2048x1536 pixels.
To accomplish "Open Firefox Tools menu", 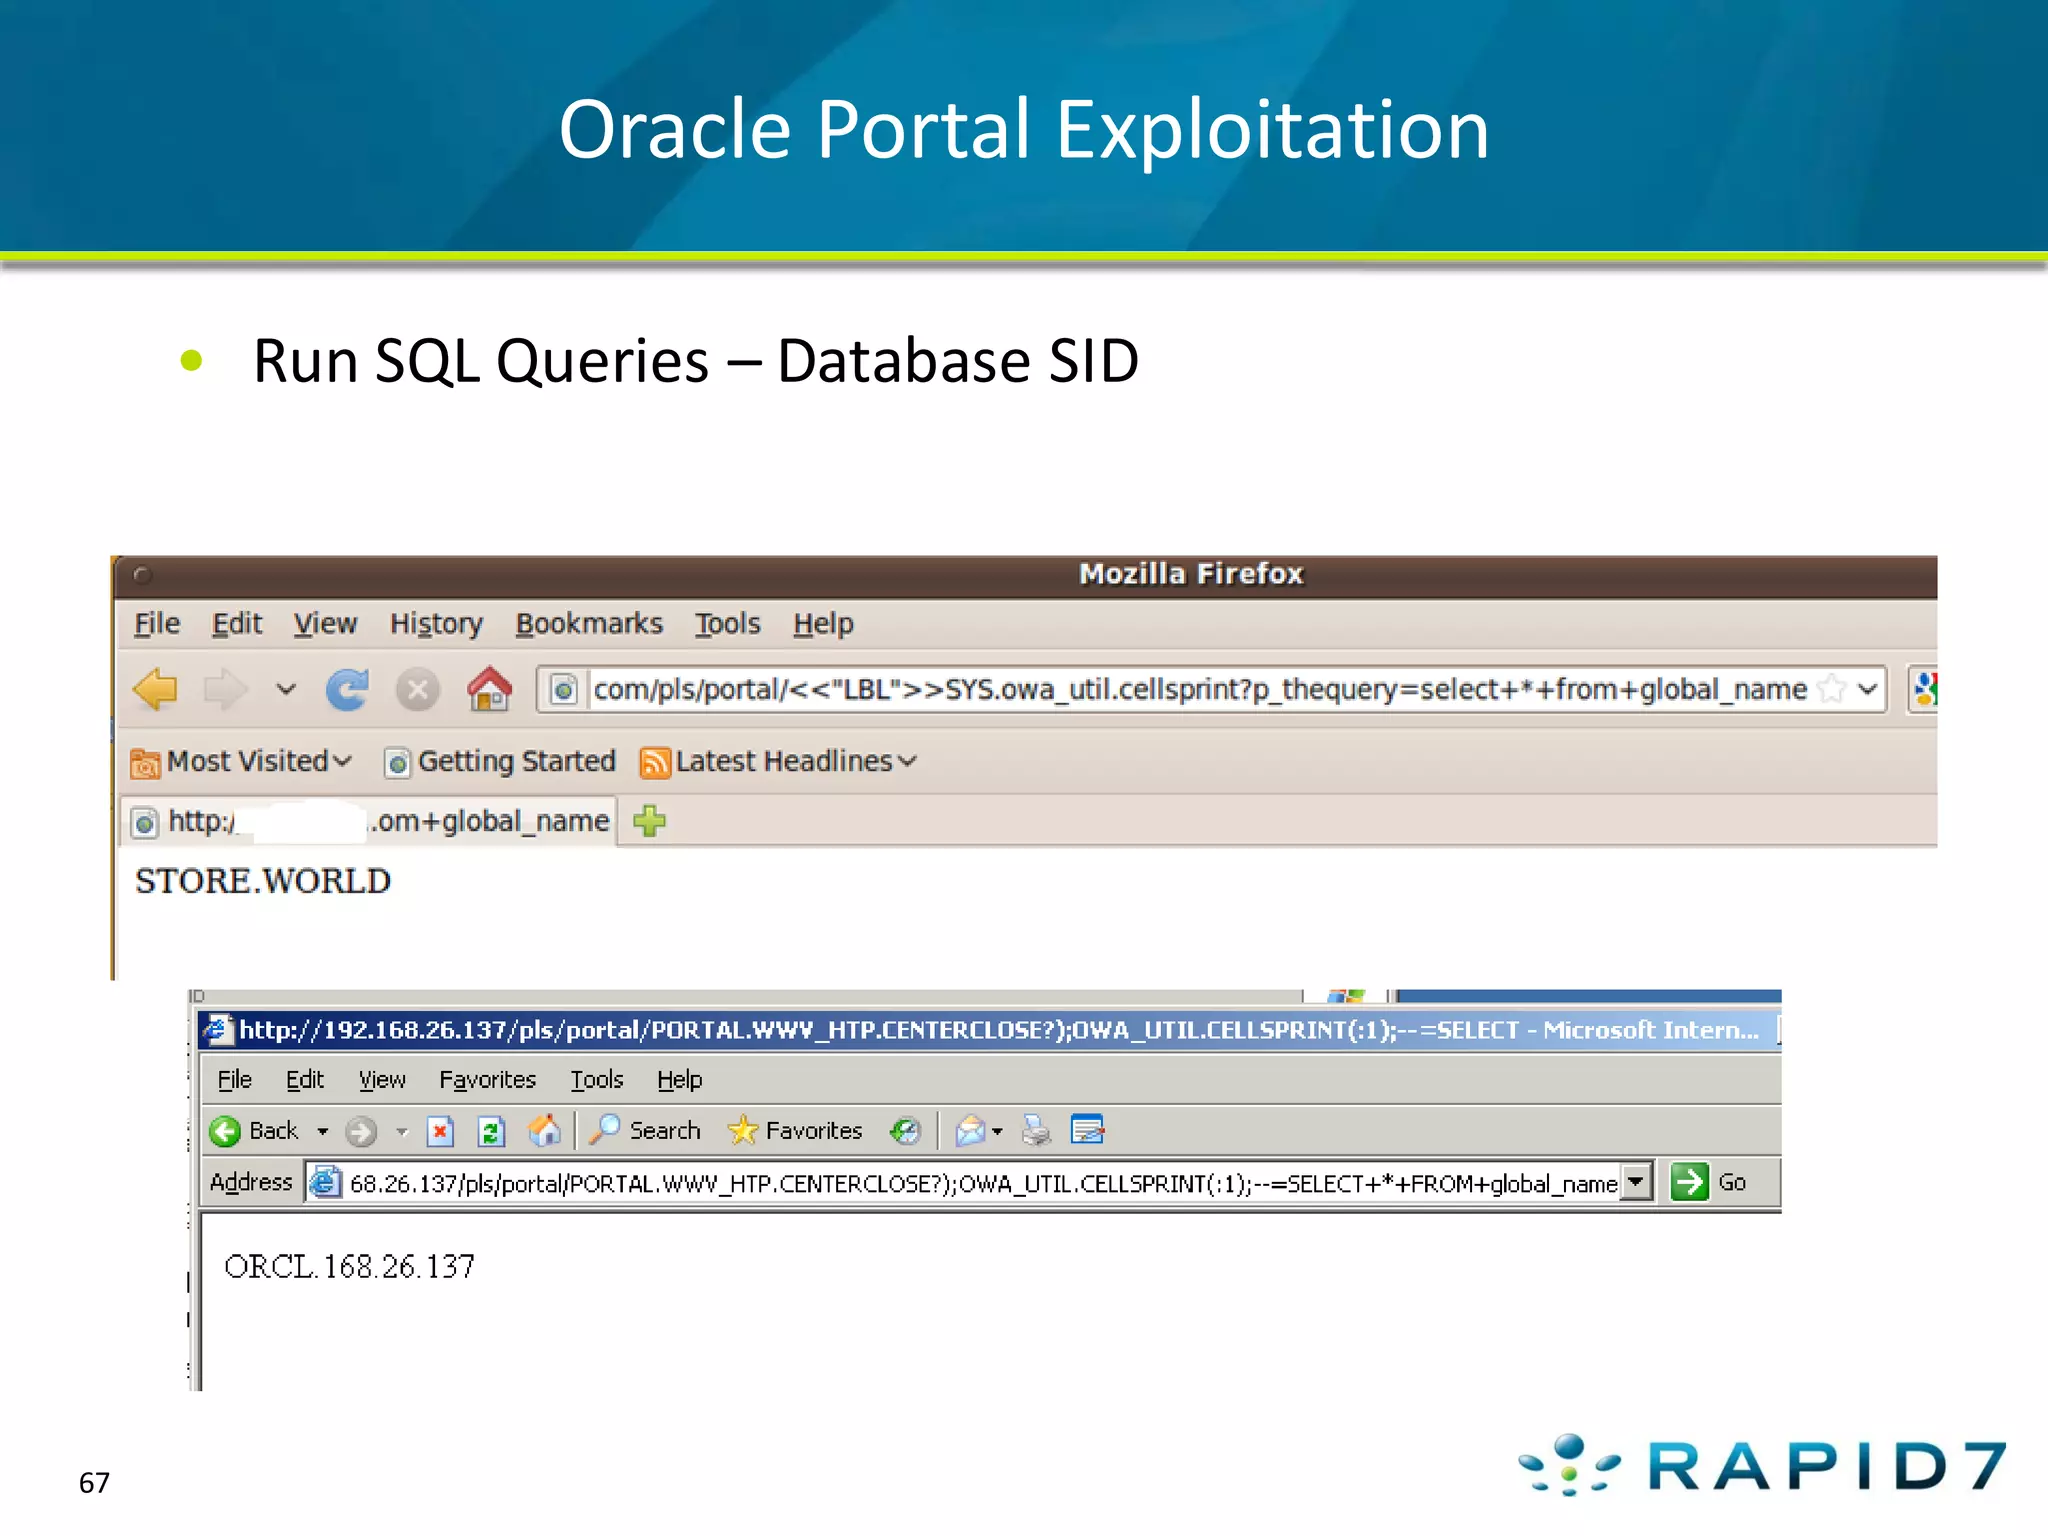I will pyautogui.click(x=728, y=623).
